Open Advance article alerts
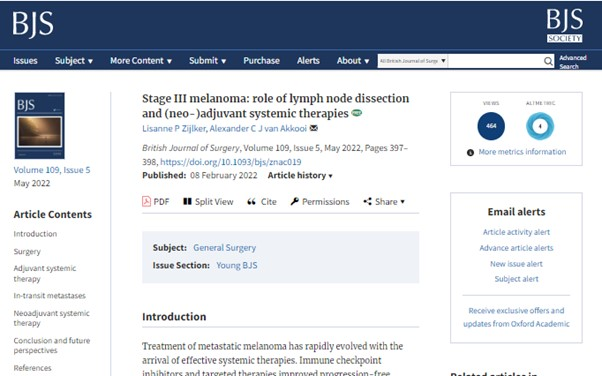The width and height of the screenshot is (602, 376). 516,248
